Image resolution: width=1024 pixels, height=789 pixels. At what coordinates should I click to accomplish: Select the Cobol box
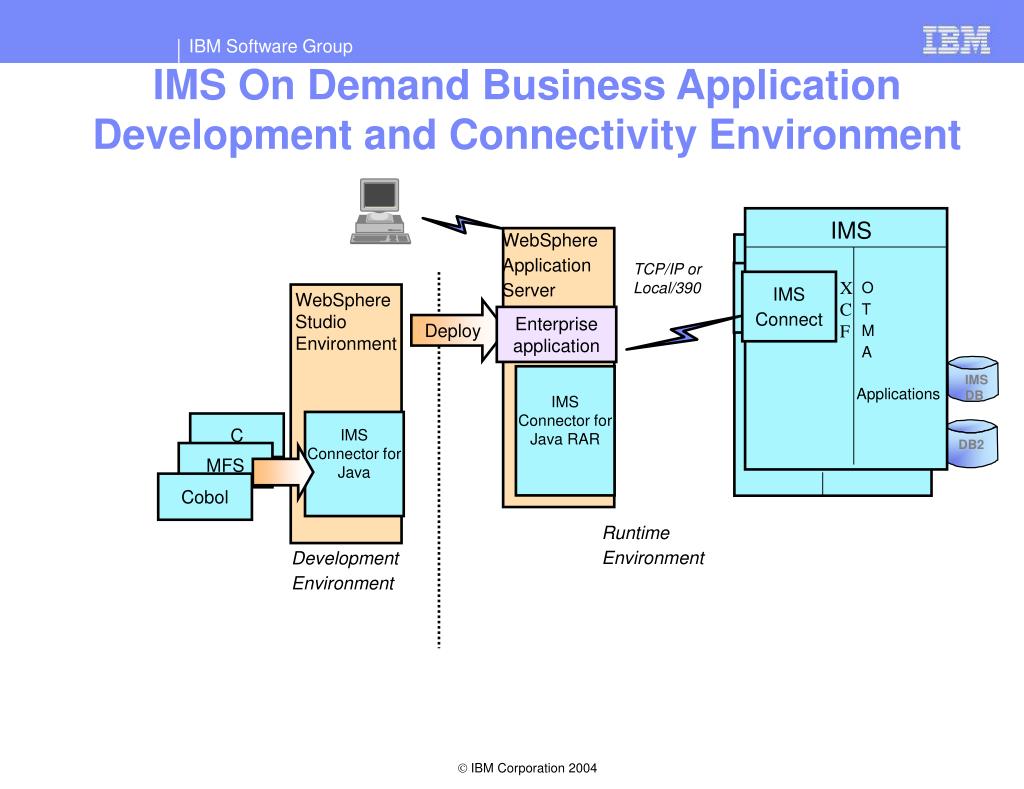pos(205,497)
